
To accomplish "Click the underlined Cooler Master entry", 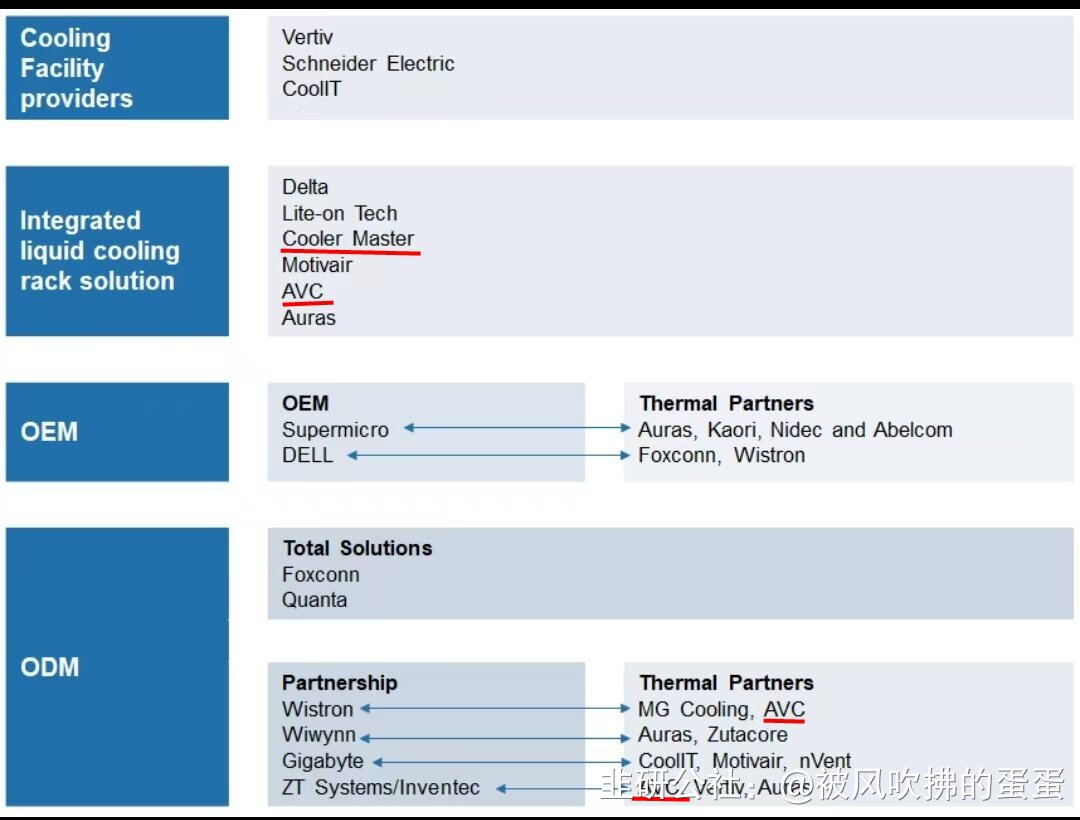I will pos(348,239).
